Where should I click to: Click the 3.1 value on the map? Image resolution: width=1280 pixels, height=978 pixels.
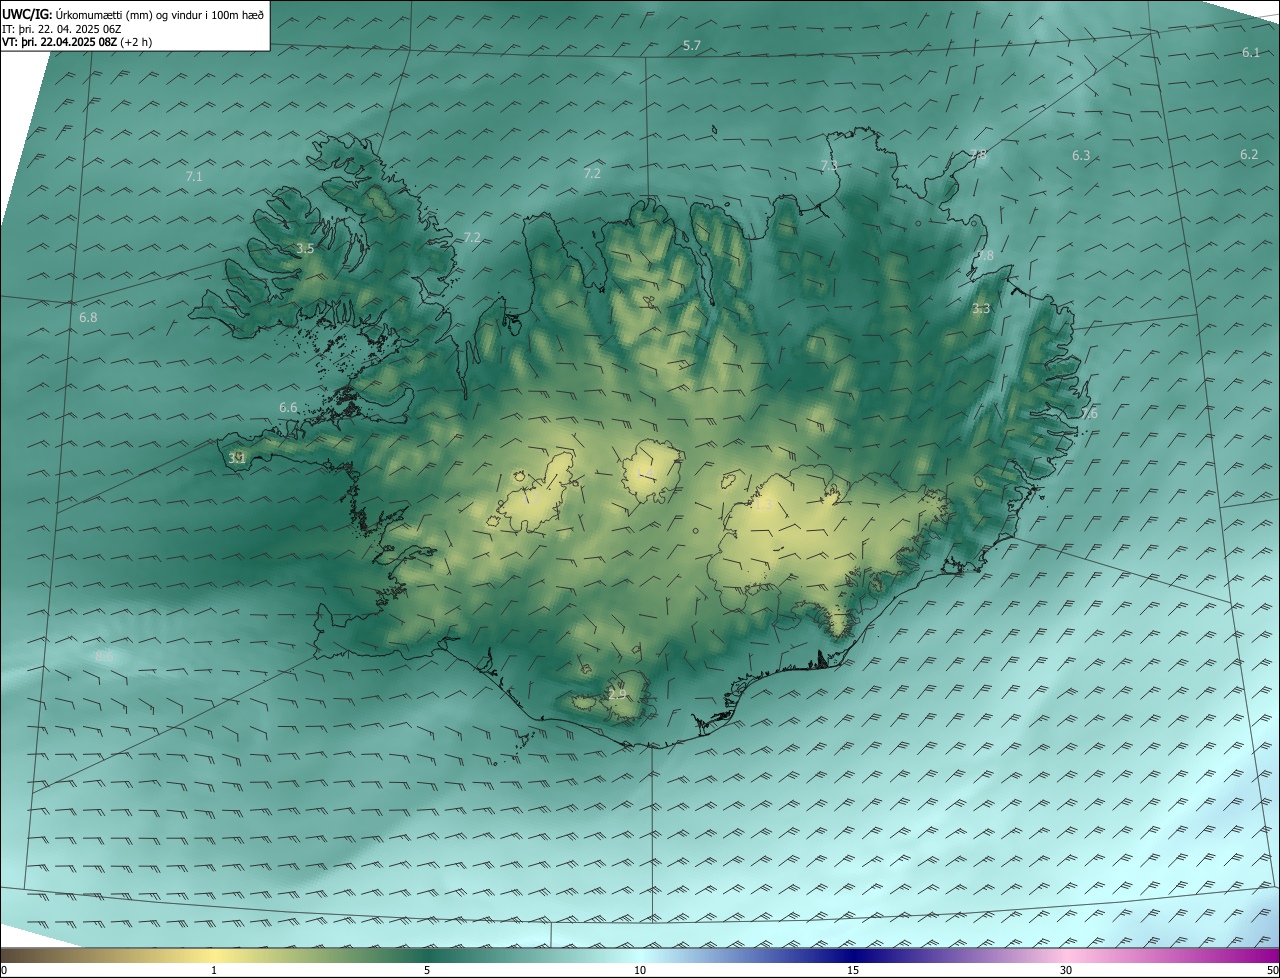[x=236, y=458]
